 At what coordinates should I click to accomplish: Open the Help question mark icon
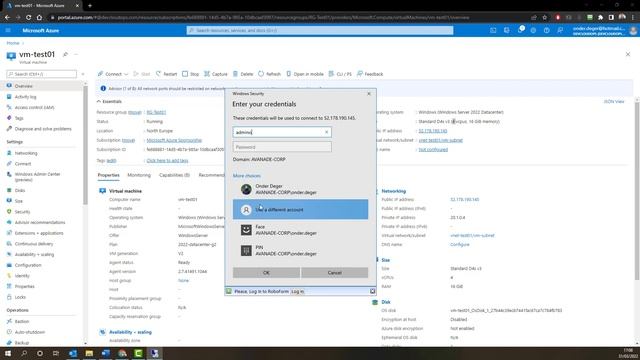547,30
